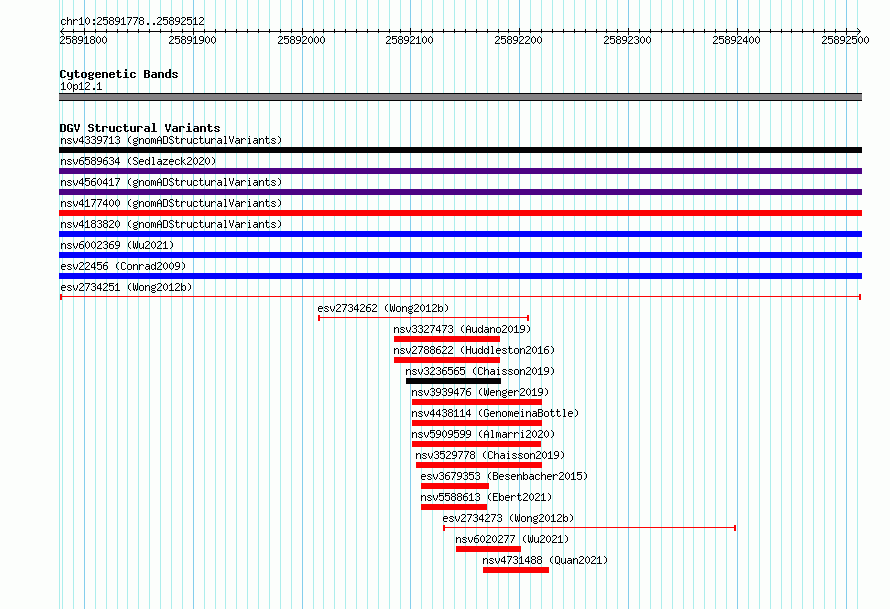890x609 pixels.
Task: Click the red bar under nsv2788622
Action: pyautogui.click(x=447, y=360)
